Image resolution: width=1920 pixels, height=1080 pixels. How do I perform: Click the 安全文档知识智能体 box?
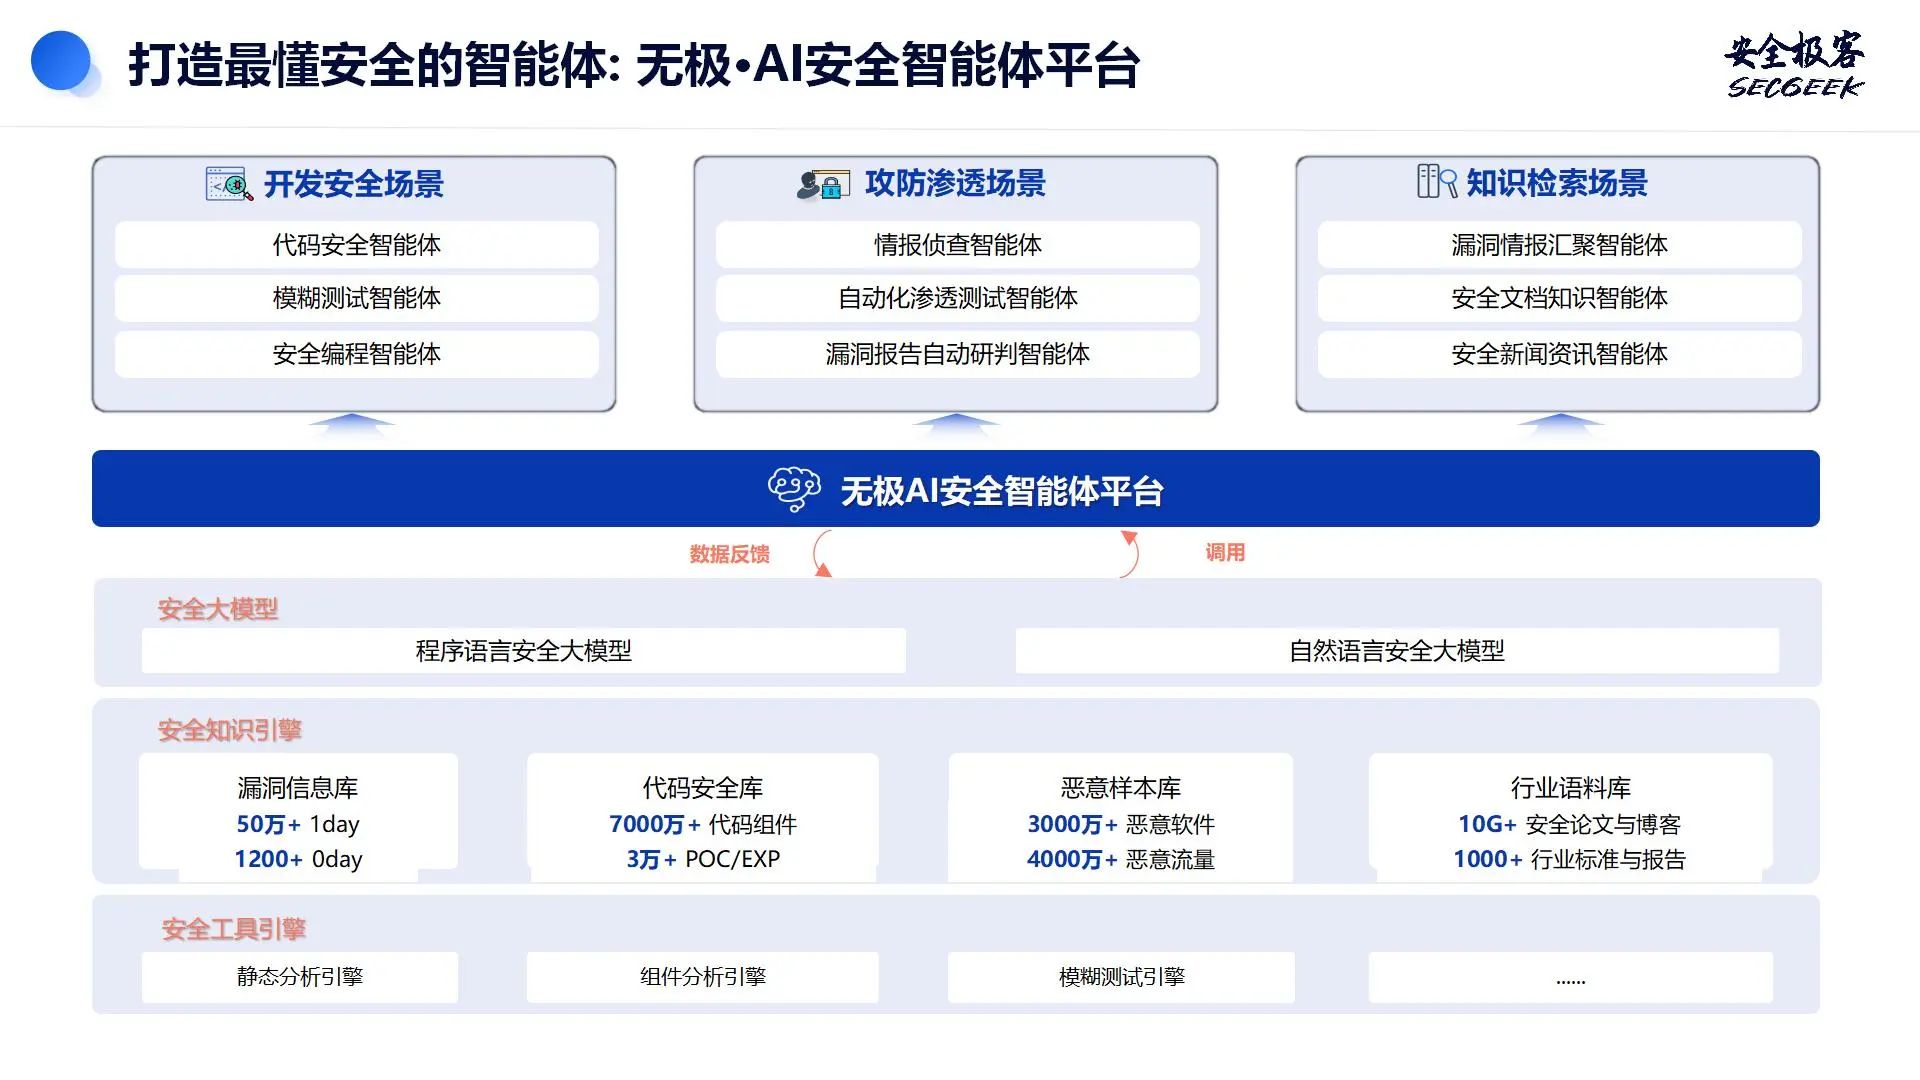(x=1559, y=298)
